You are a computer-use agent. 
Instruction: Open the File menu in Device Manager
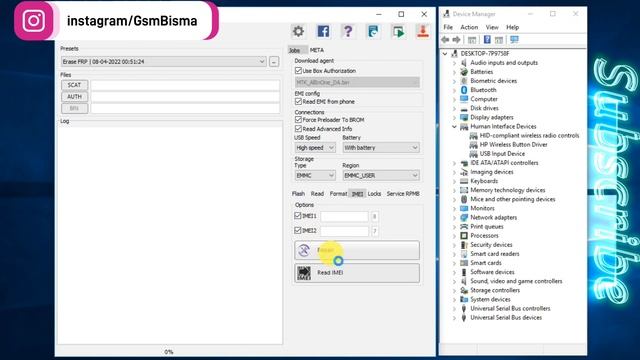coord(448,27)
